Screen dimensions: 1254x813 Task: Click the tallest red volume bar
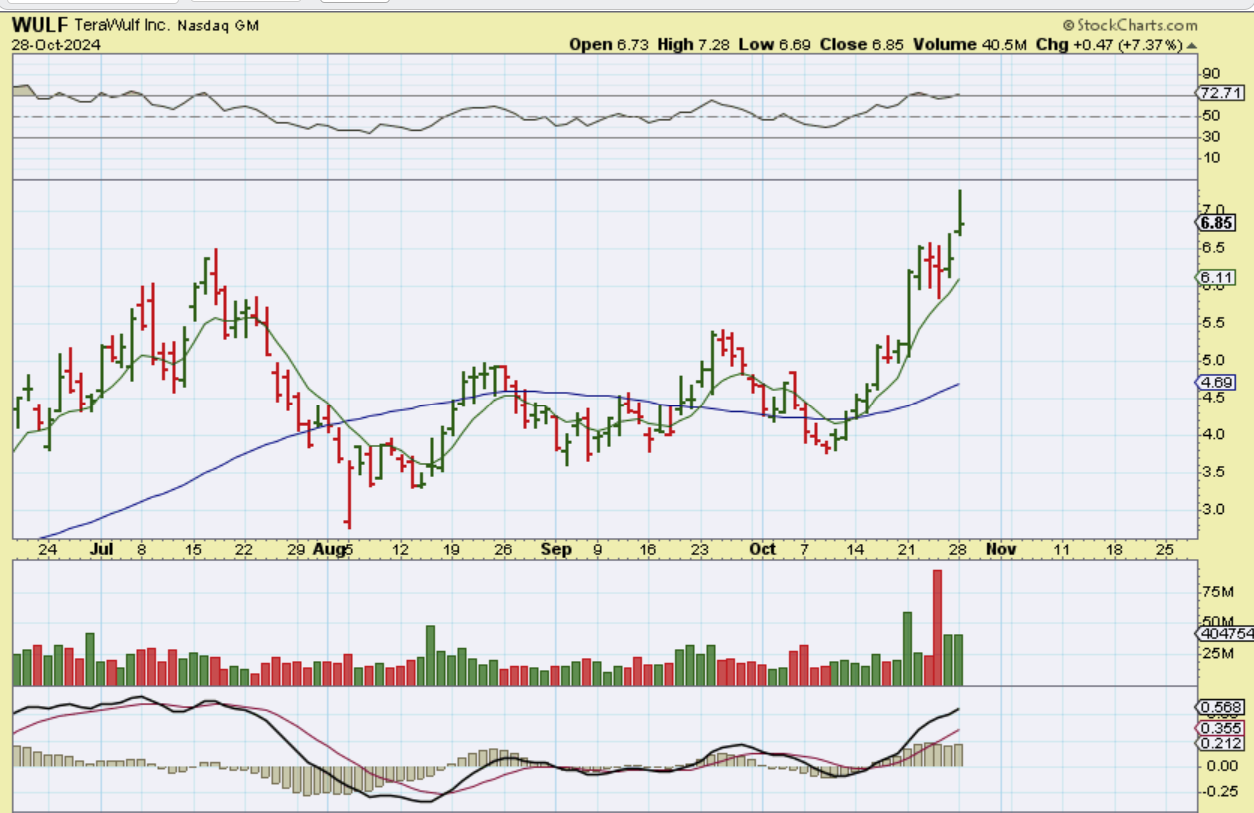click(938, 627)
